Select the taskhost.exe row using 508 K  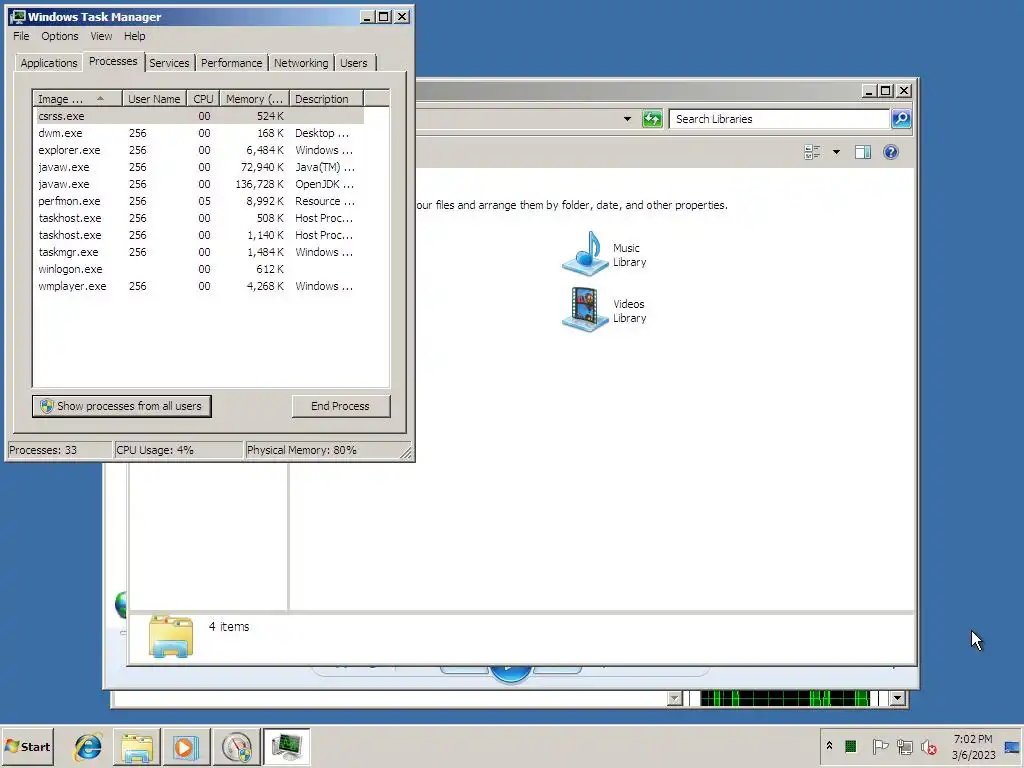[199, 217]
